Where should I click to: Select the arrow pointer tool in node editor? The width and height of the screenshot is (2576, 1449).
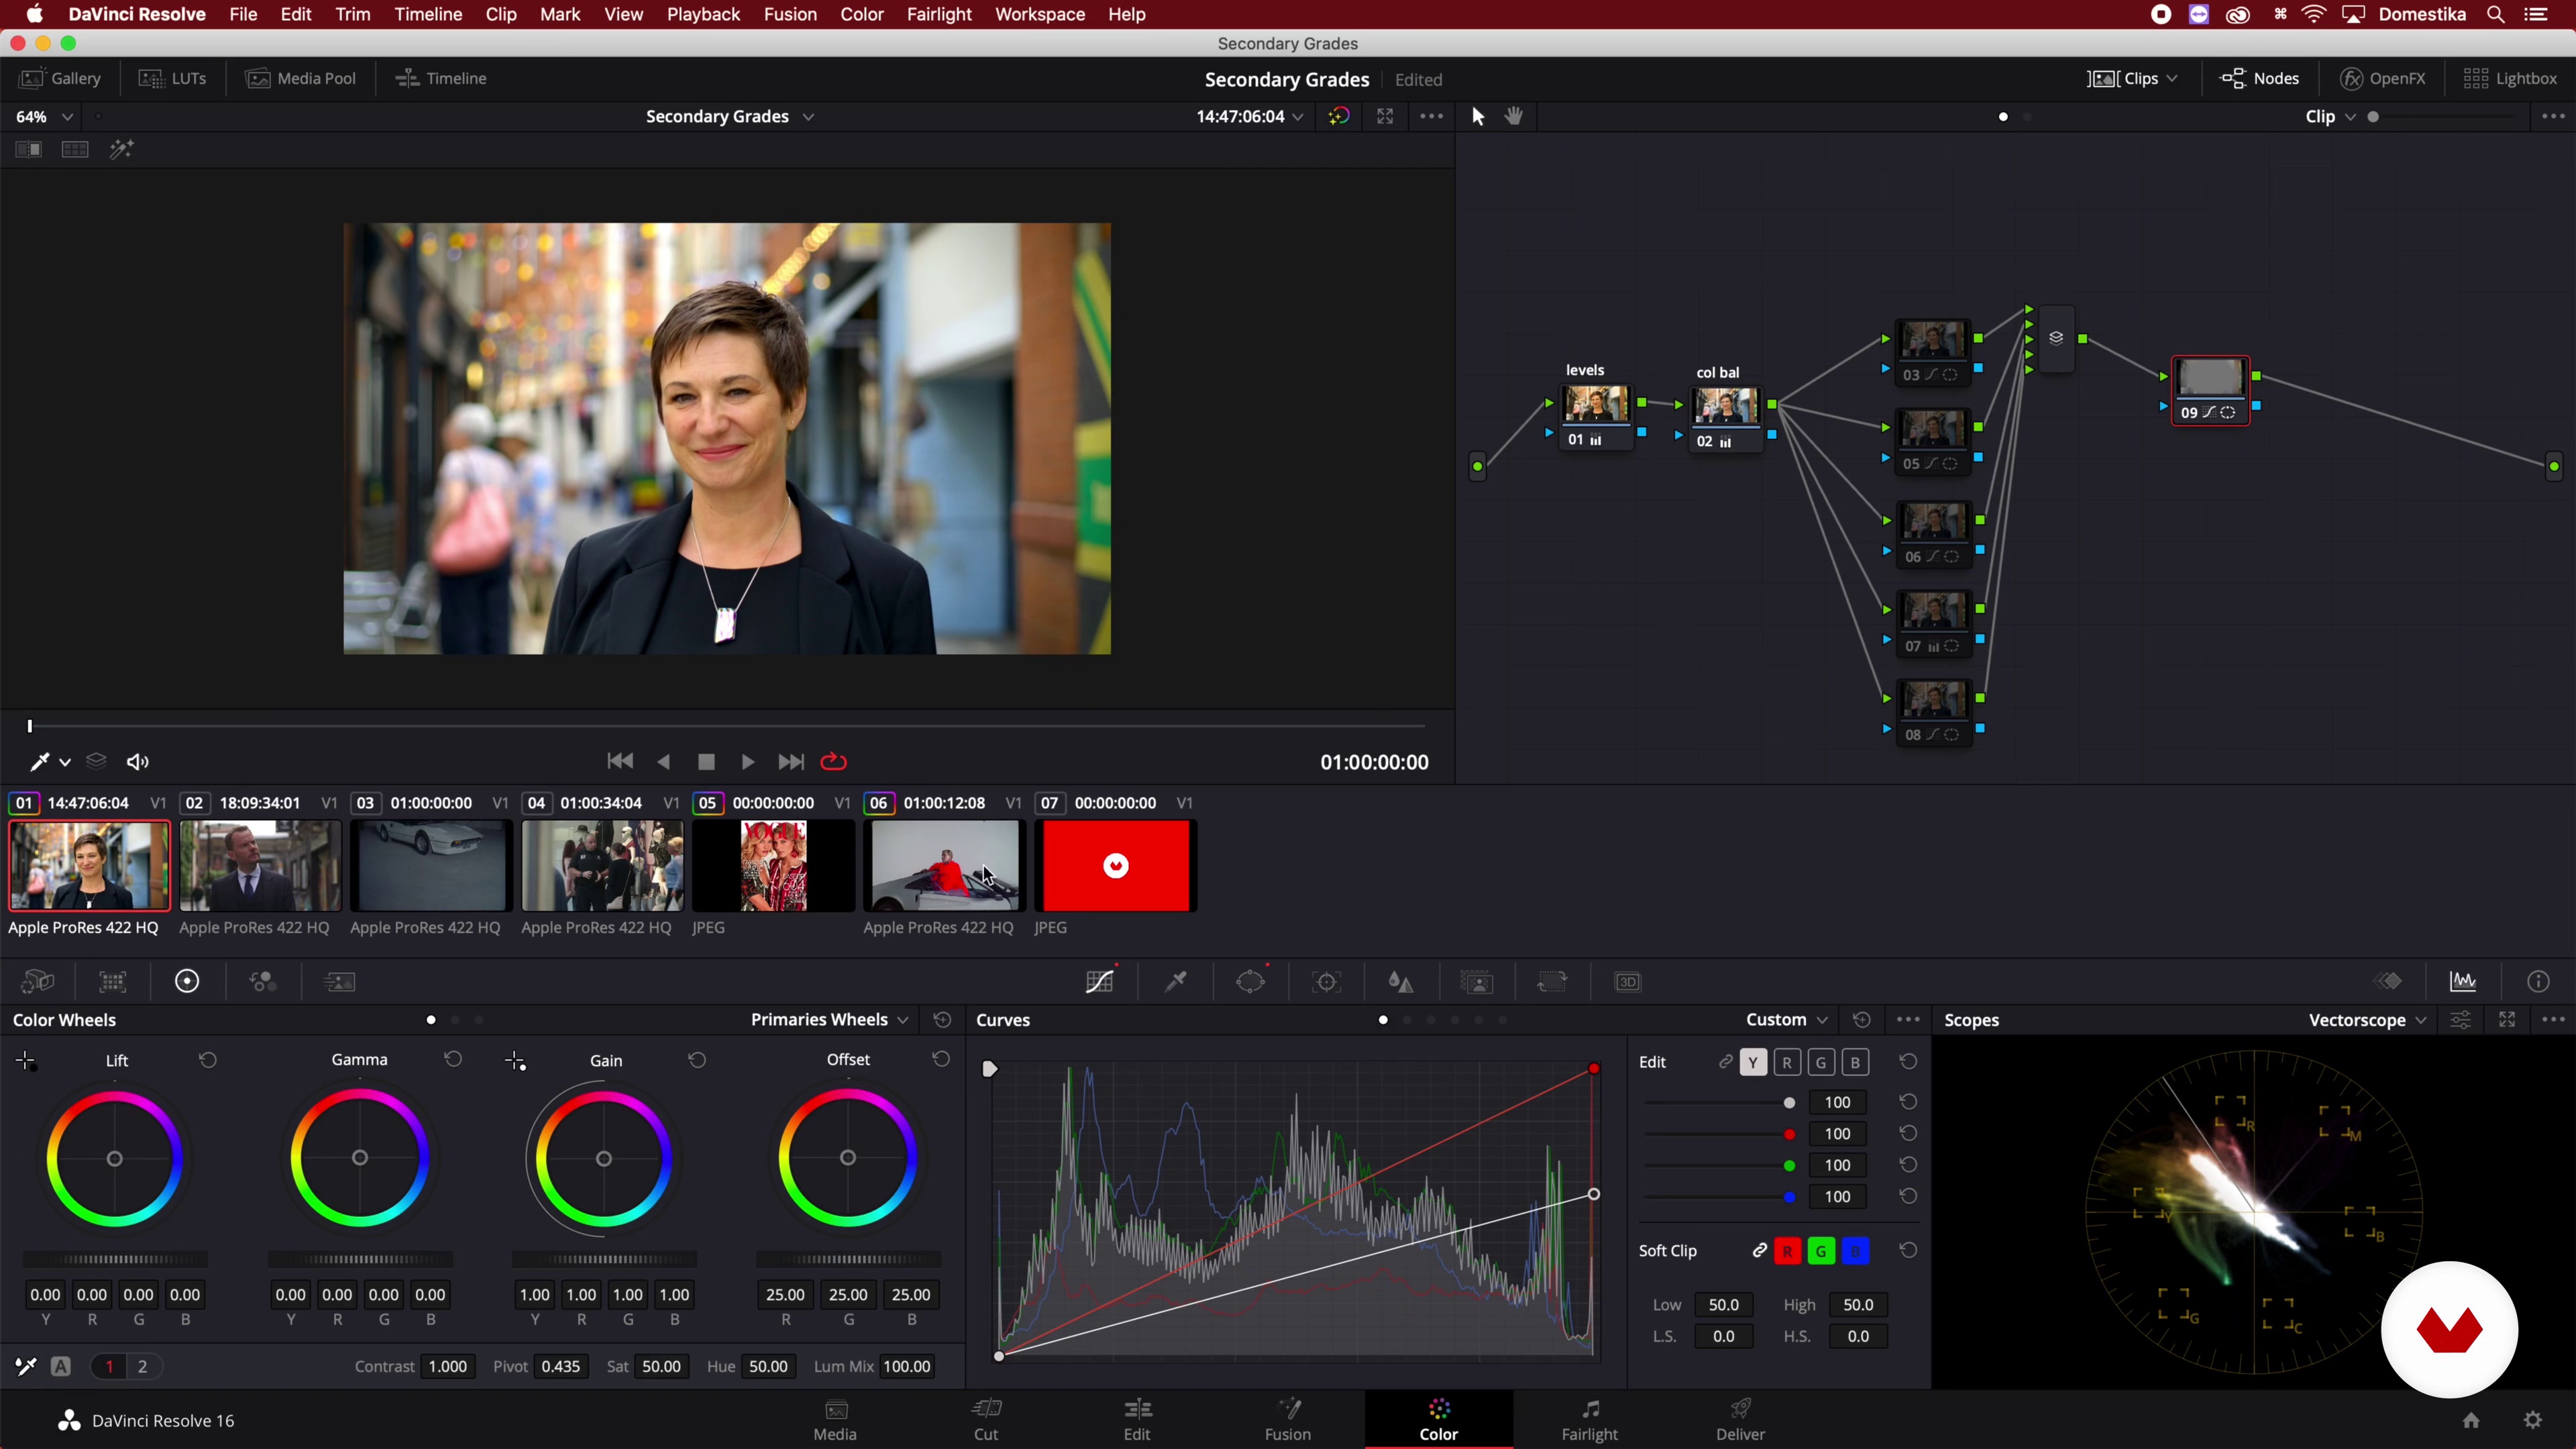[1478, 116]
